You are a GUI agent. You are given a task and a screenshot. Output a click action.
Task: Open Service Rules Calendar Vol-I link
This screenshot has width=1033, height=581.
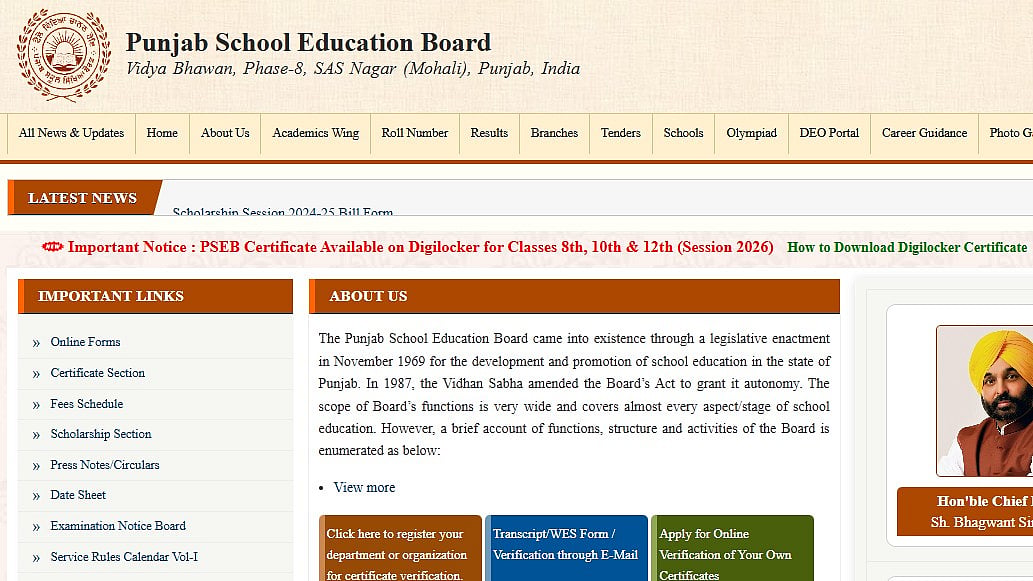tap(124, 557)
